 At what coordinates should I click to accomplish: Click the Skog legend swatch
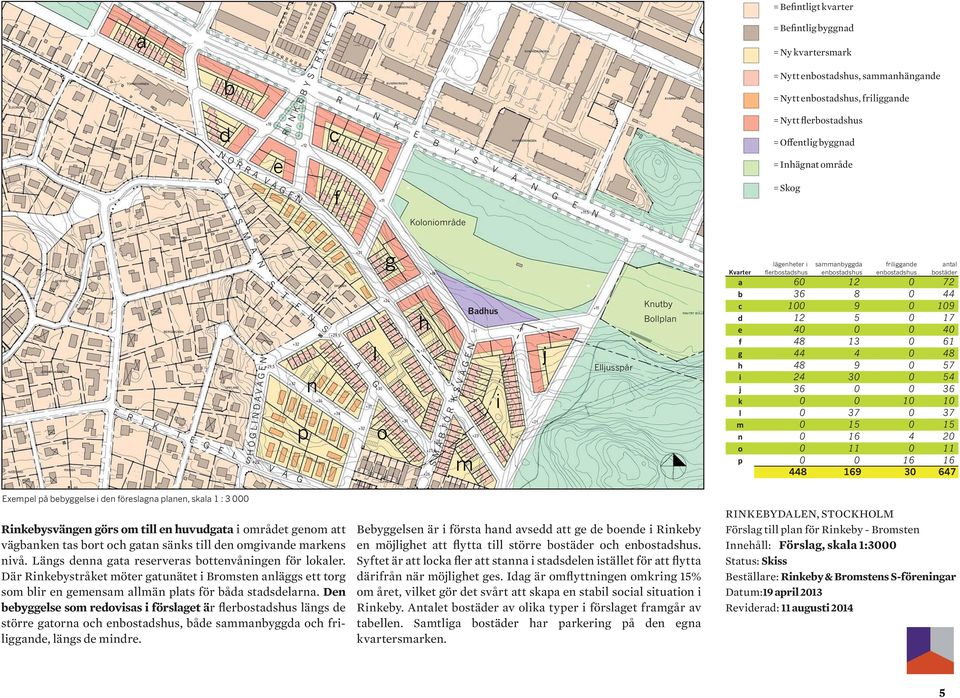coord(751,190)
